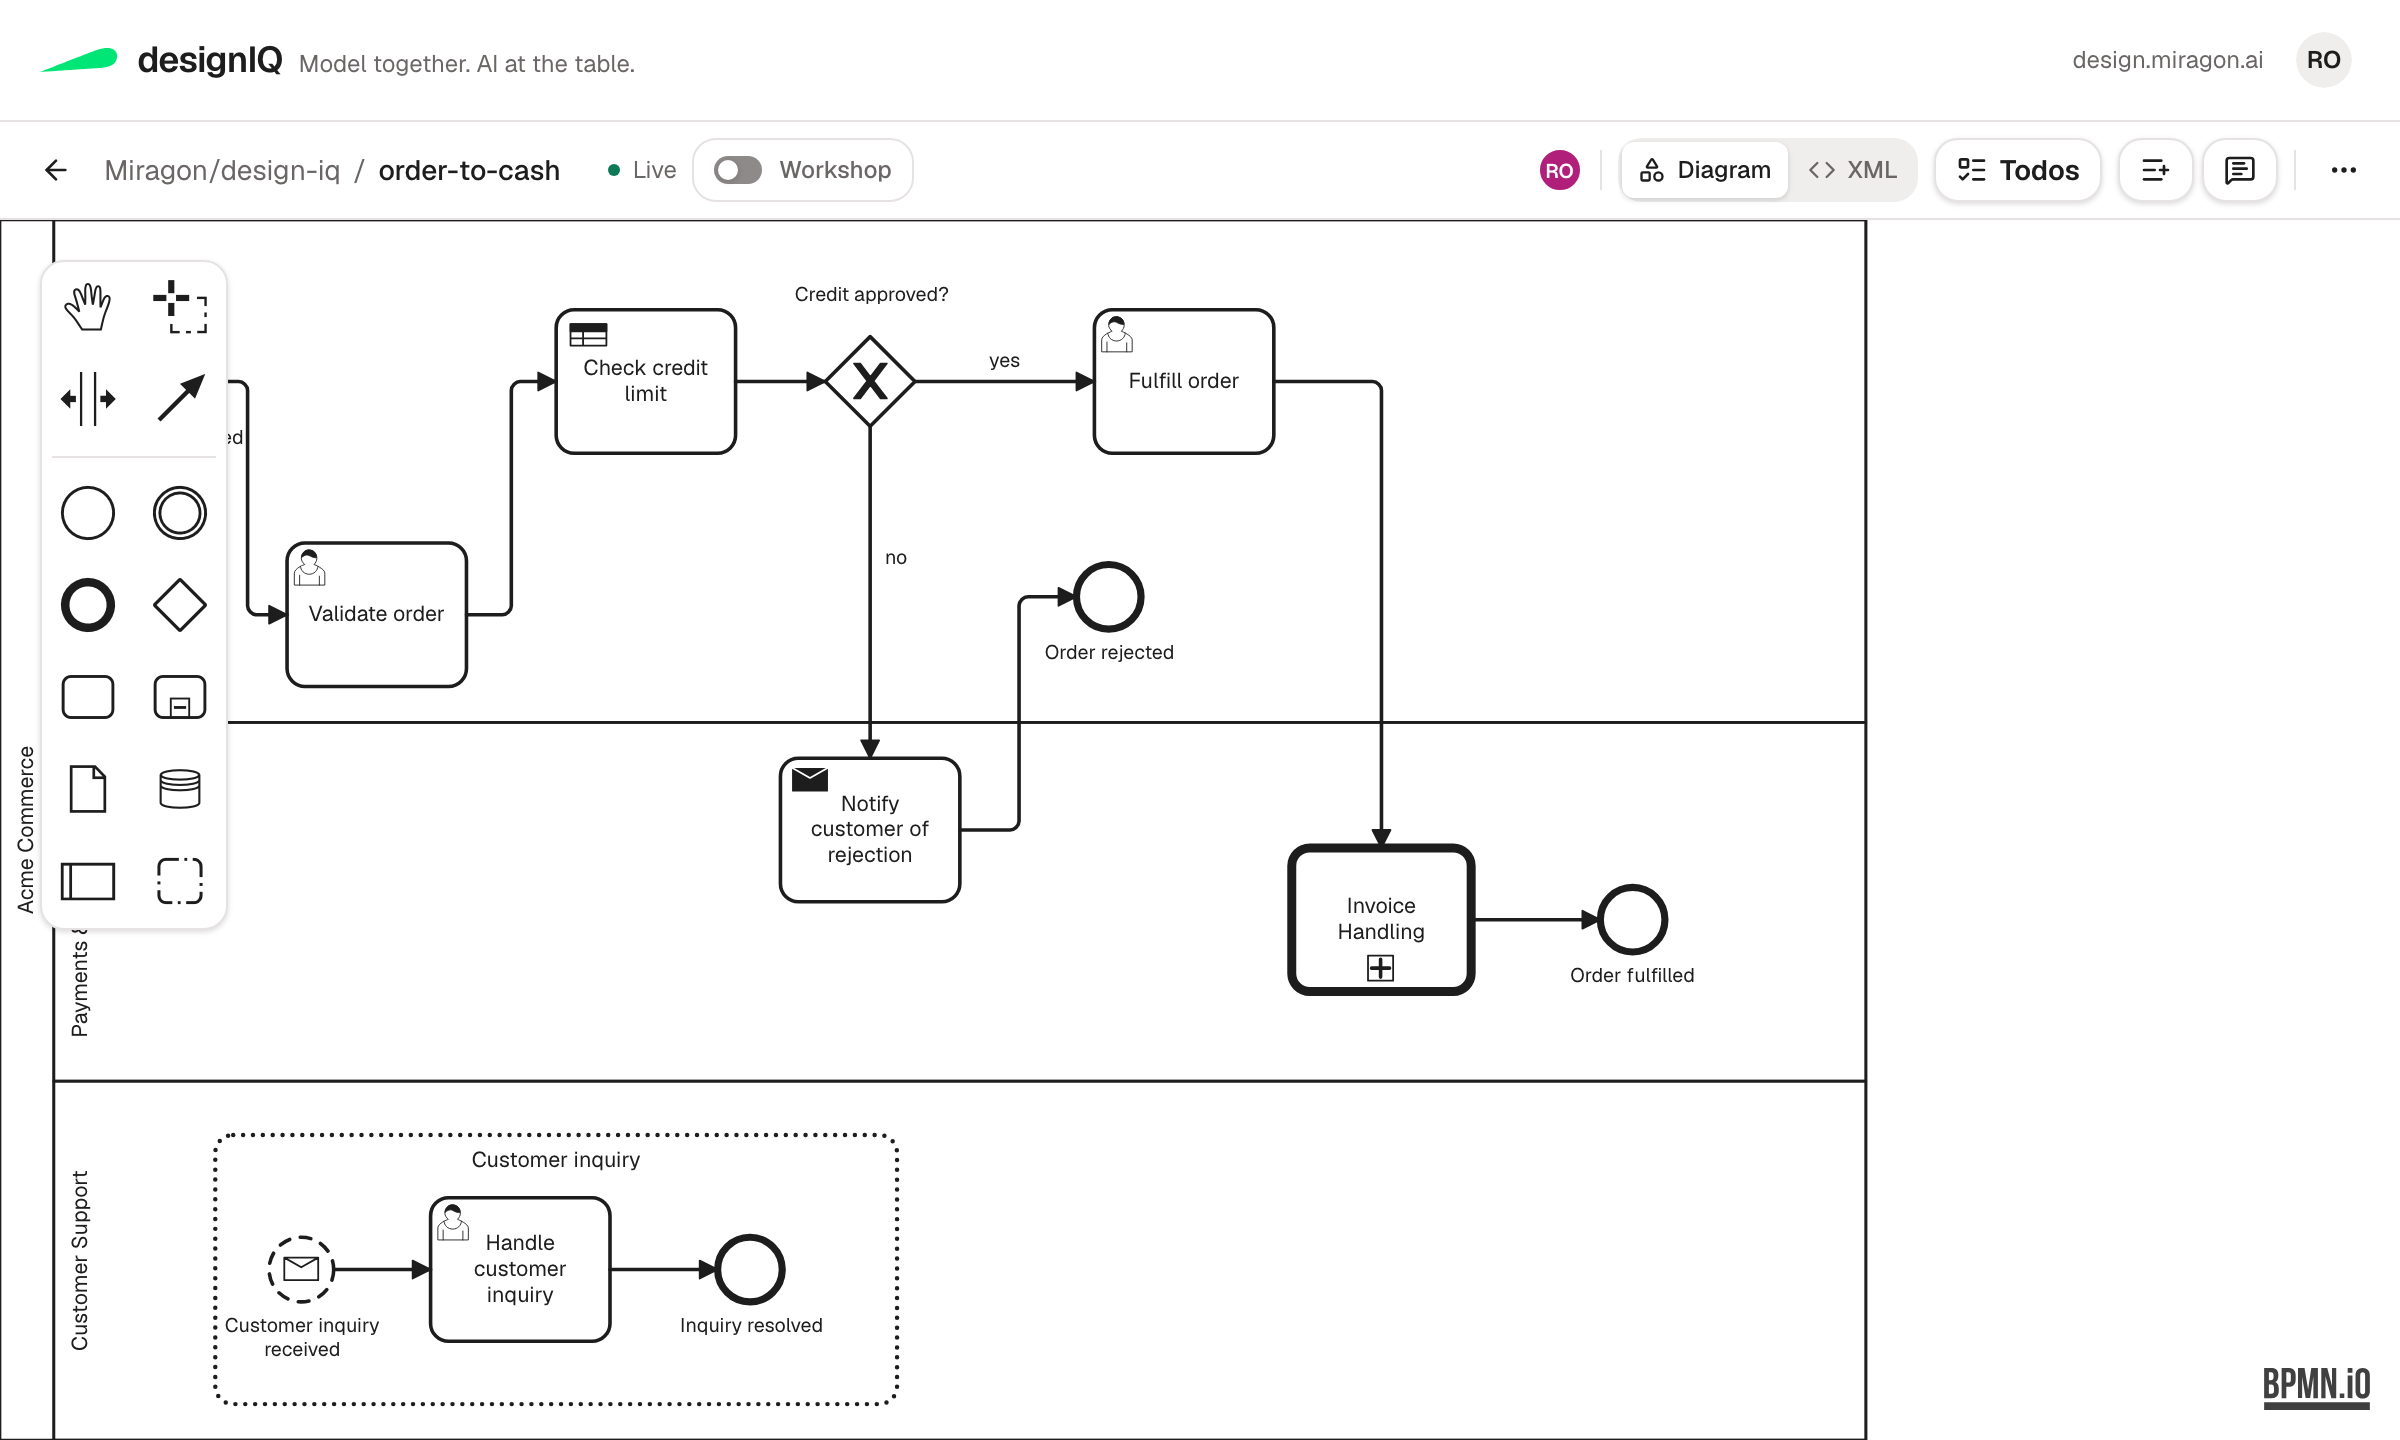Select the Check credit limit task
Screen dimensions: 2400x1440
pyautogui.click(x=646, y=381)
